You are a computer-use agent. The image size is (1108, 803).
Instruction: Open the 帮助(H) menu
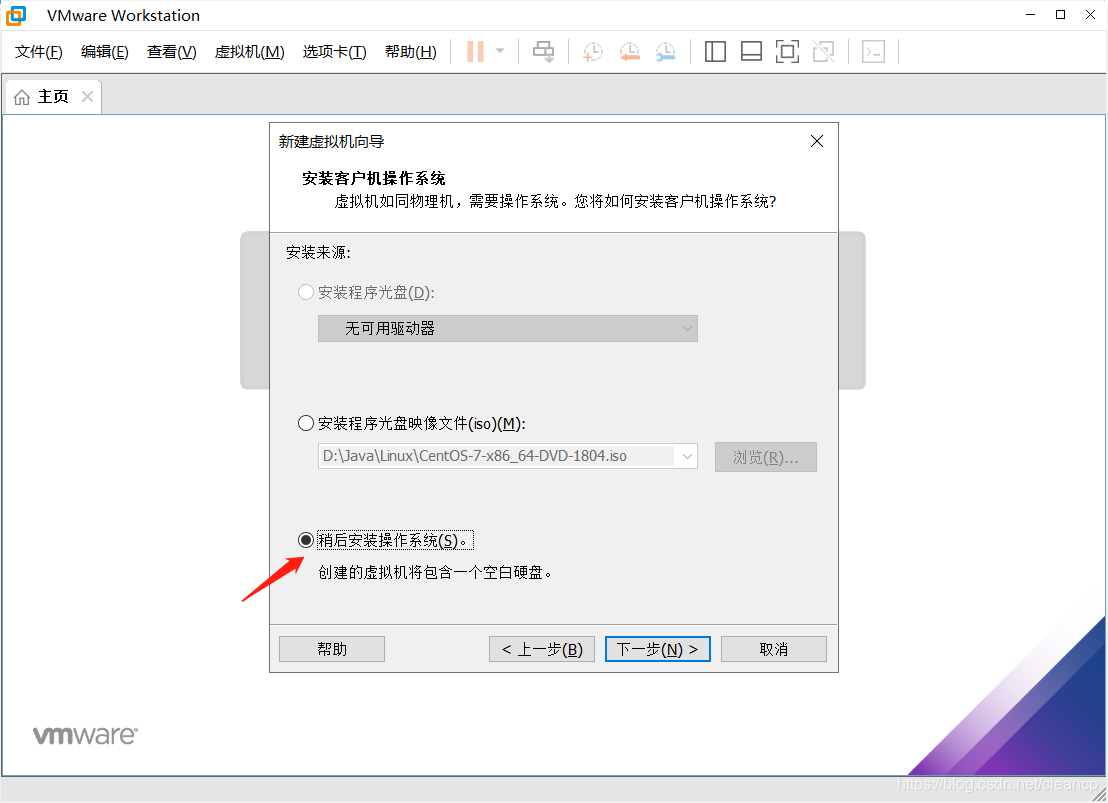411,52
